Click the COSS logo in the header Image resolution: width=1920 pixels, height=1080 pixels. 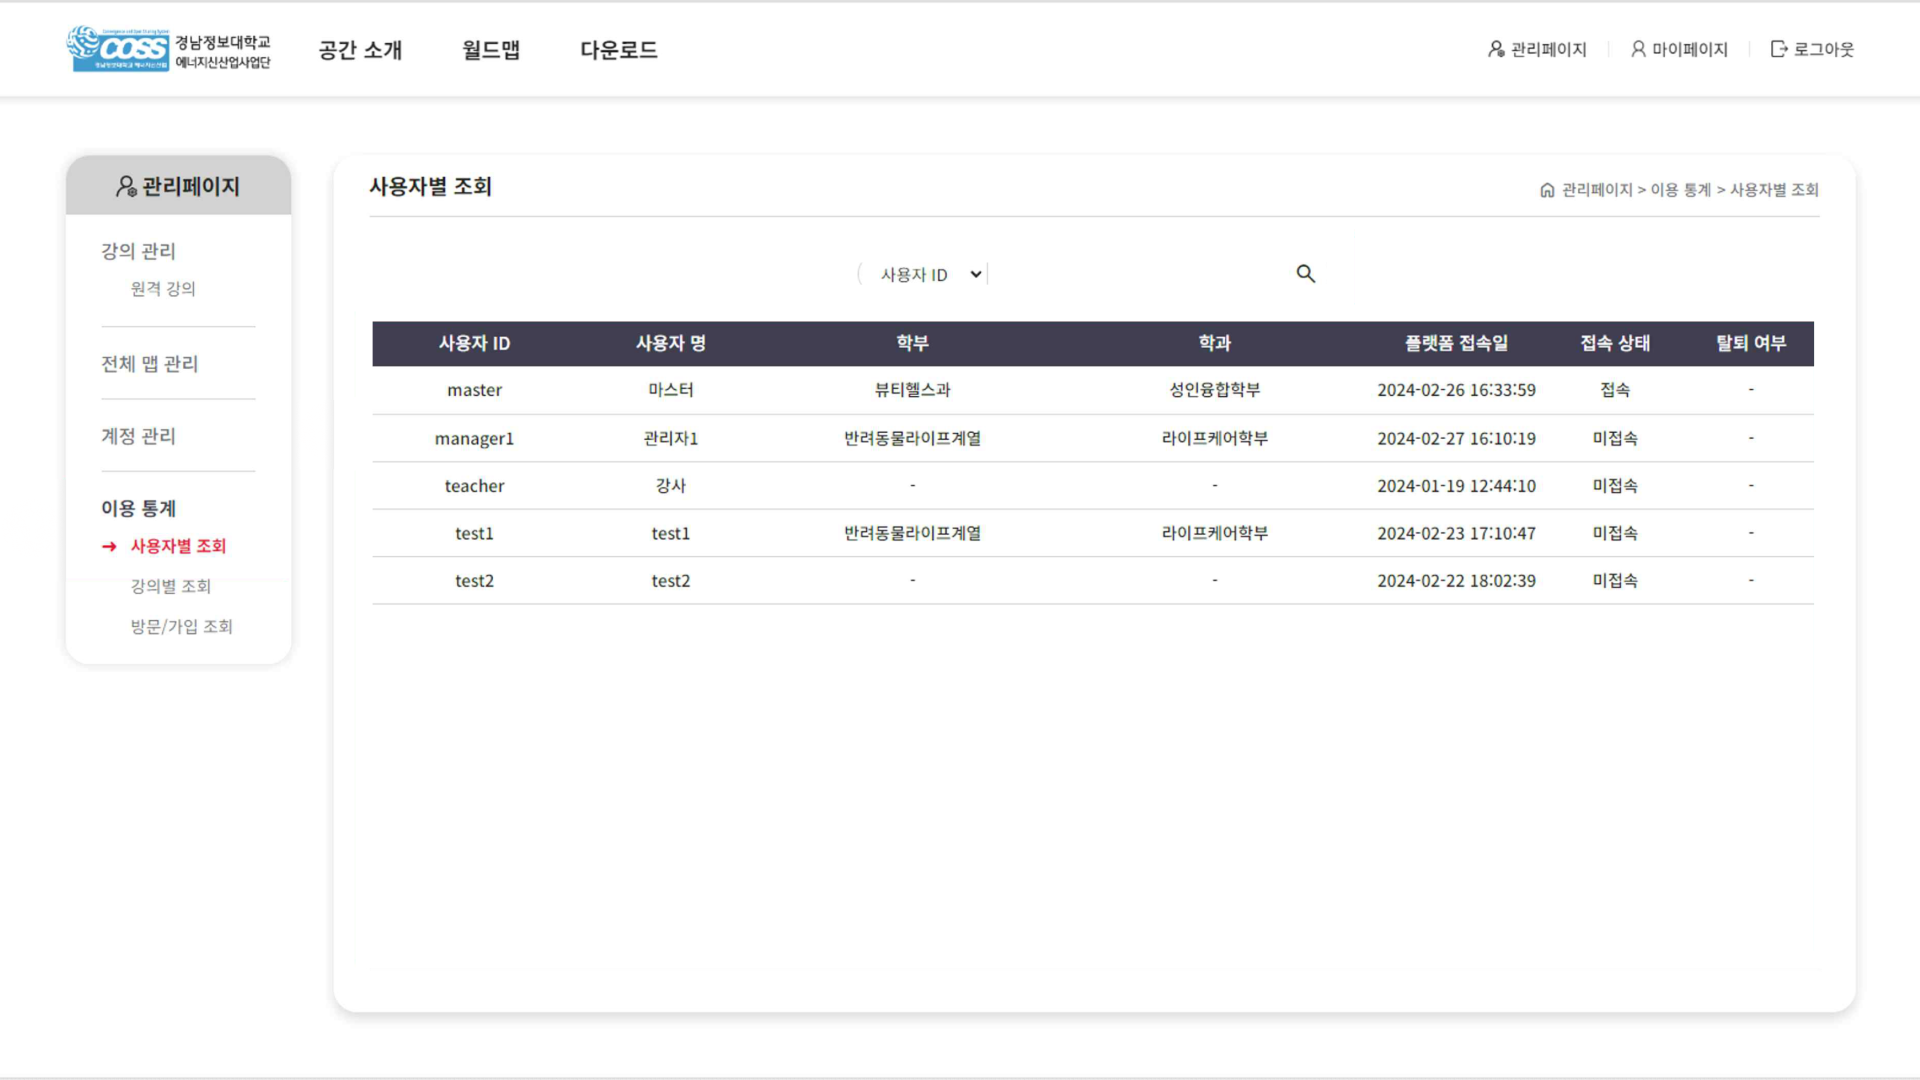point(168,49)
